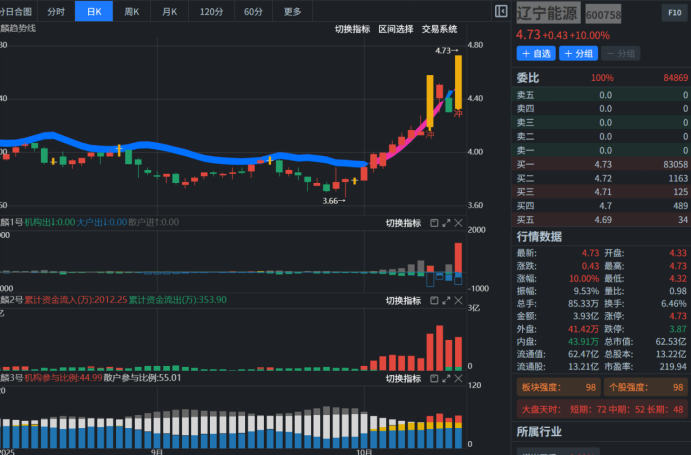This screenshot has width=691, height=455.
Task: Switch to the 60分 tab
Action: click(253, 11)
